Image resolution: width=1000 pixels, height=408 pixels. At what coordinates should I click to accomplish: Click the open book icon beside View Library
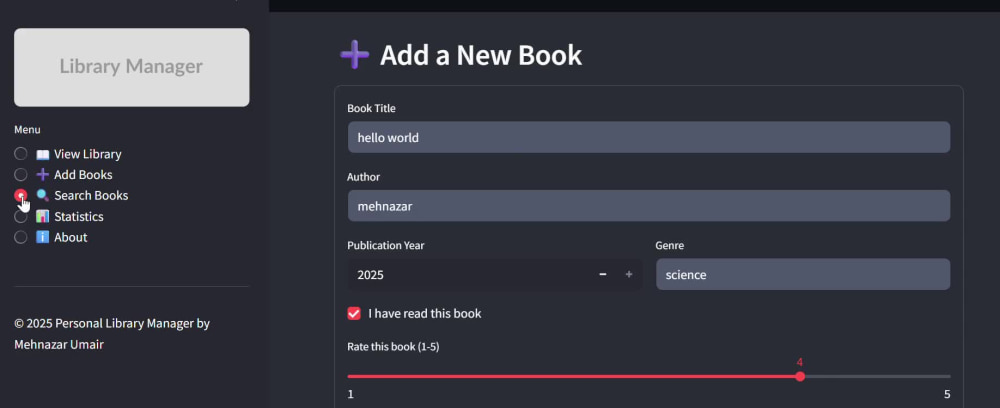[43, 154]
